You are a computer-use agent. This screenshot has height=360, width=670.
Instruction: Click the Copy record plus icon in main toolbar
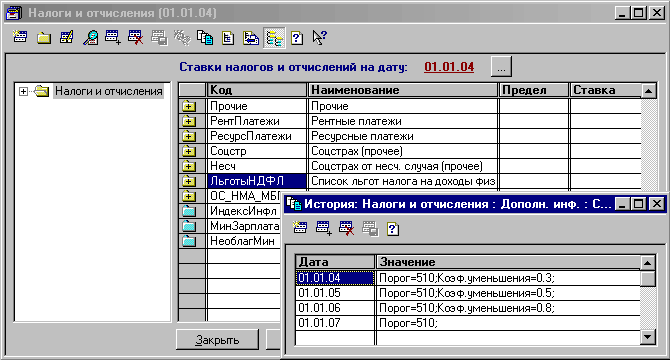(x=113, y=38)
